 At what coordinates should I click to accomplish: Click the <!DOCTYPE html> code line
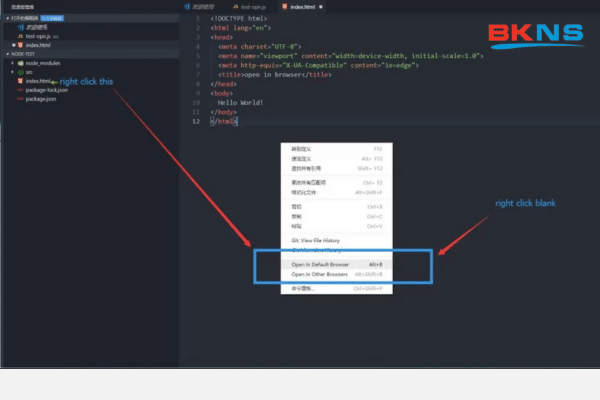pyautogui.click(x=238, y=18)
